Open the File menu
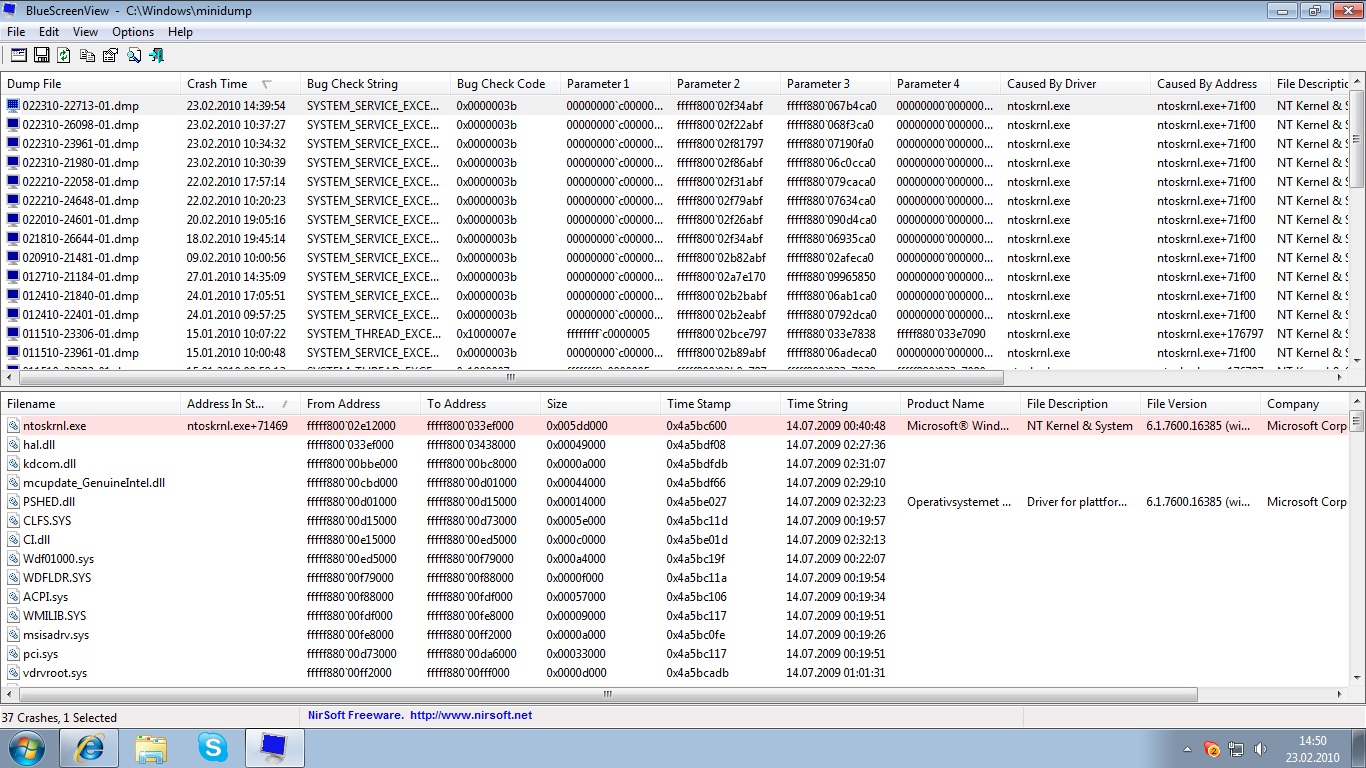The height and width of the screenshot is (768, 1366). point(16,32)
